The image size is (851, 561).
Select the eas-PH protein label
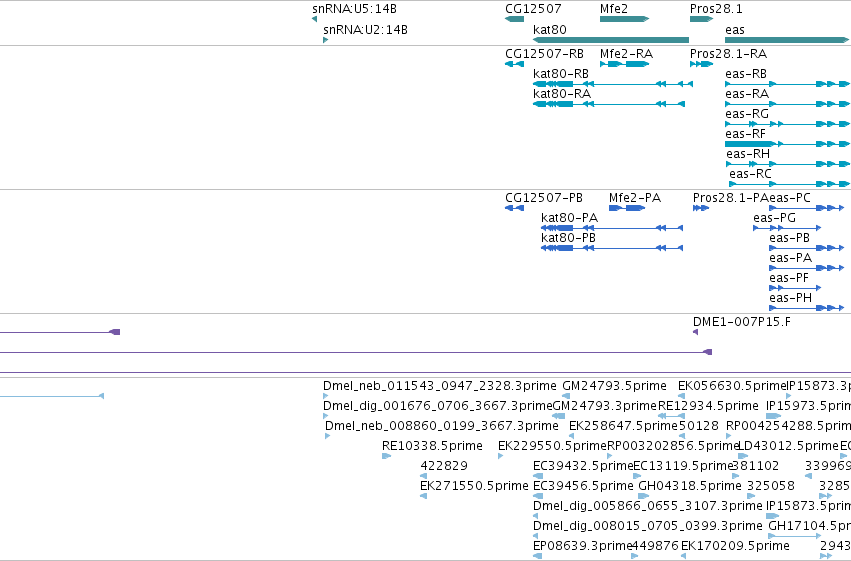pyautogui.click(x=790, y=298)
